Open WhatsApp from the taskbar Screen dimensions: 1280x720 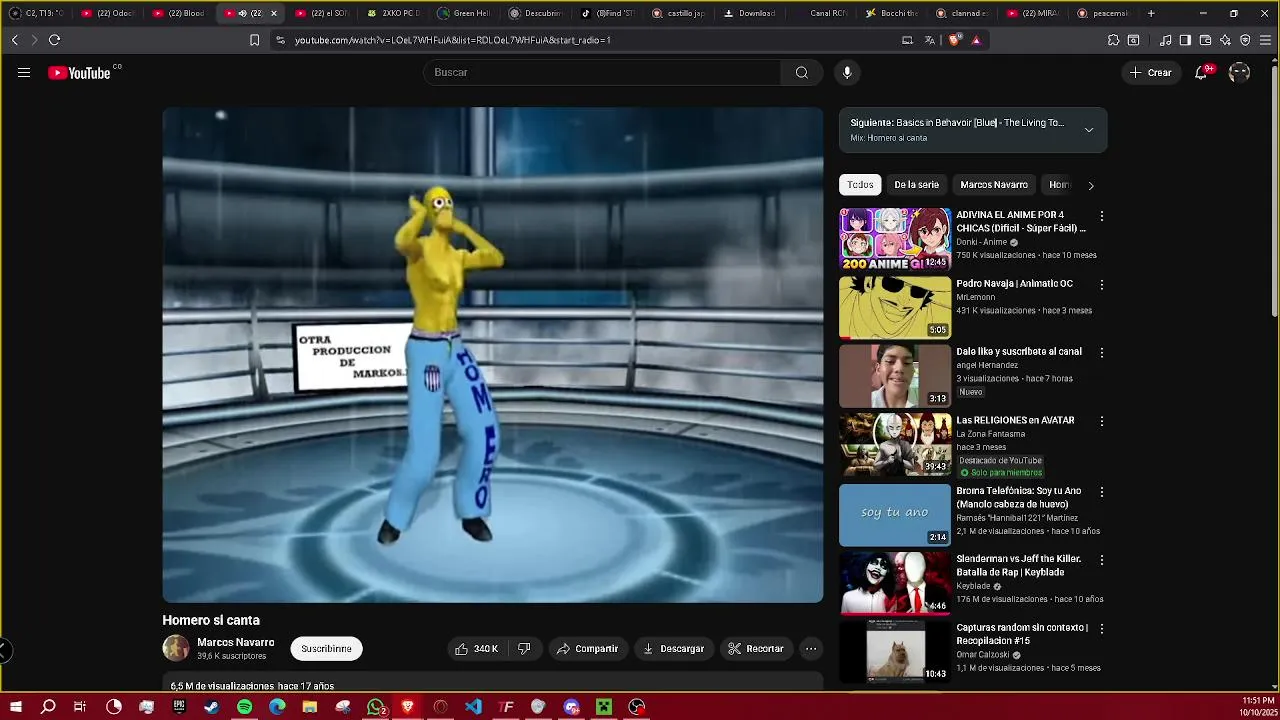coord(375,707)
